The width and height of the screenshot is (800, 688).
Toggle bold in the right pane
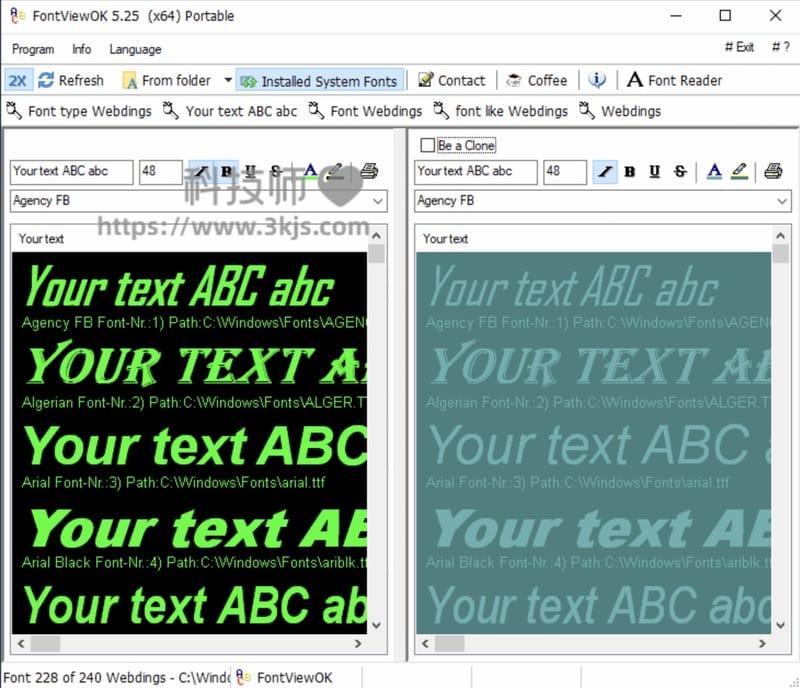[x=630, y=171]
